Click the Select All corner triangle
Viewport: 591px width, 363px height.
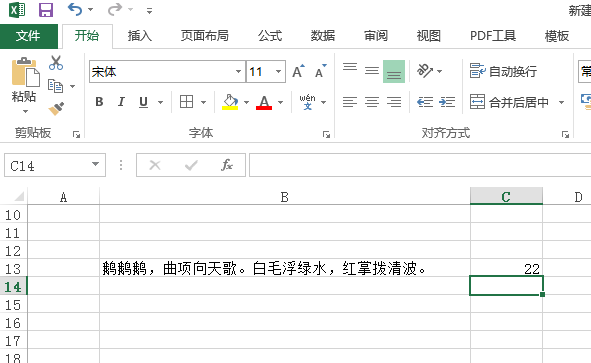18,196
